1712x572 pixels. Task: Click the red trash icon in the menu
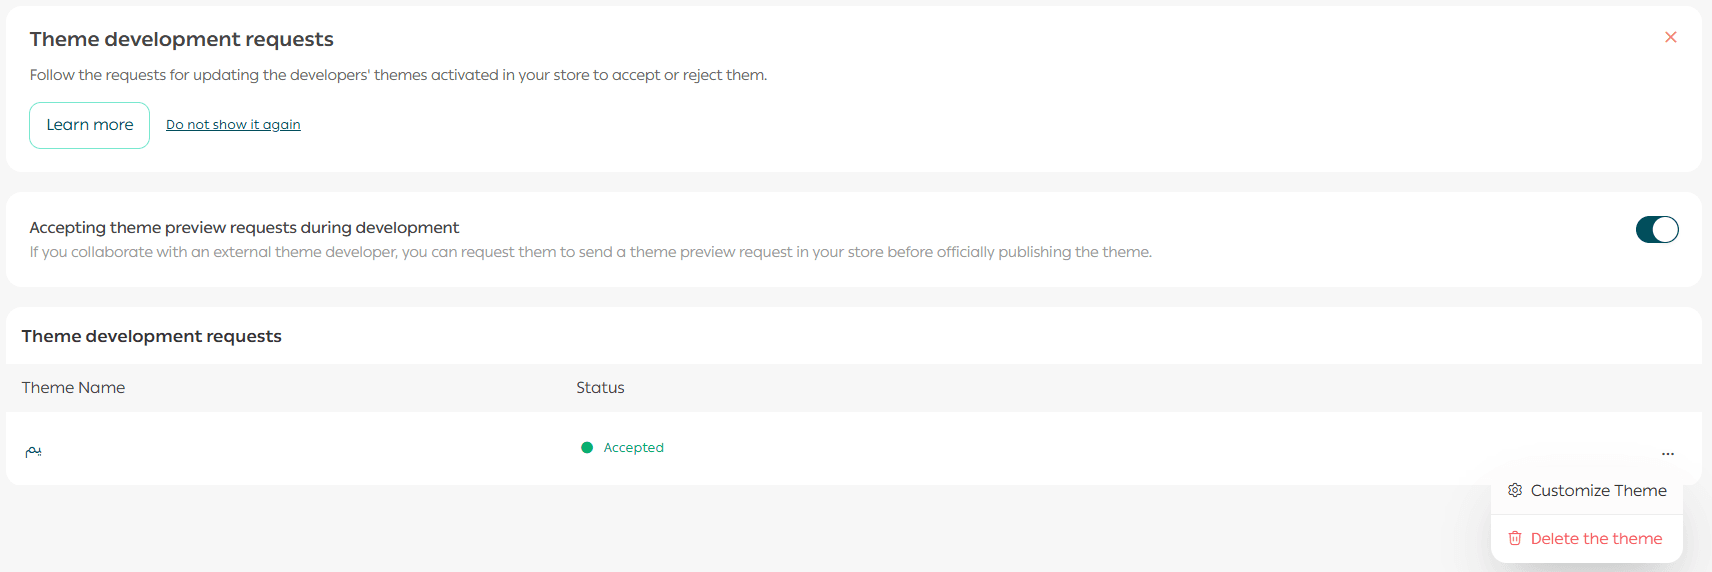point(1515,539)
